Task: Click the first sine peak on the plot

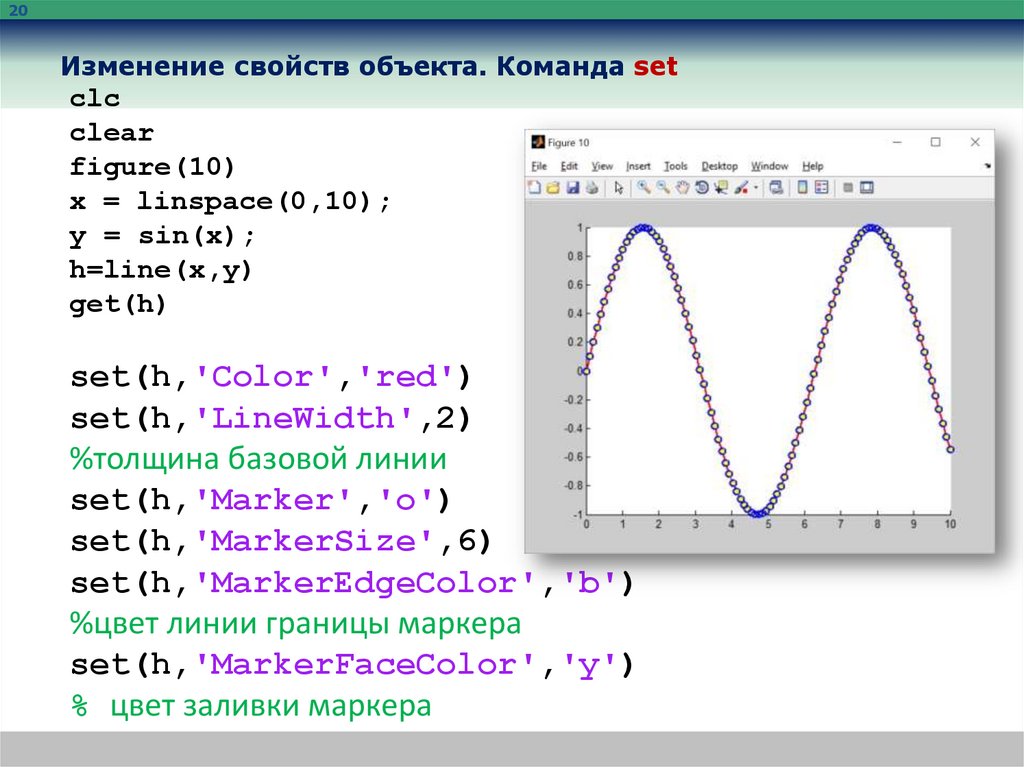Action: [x=643, y=228]
